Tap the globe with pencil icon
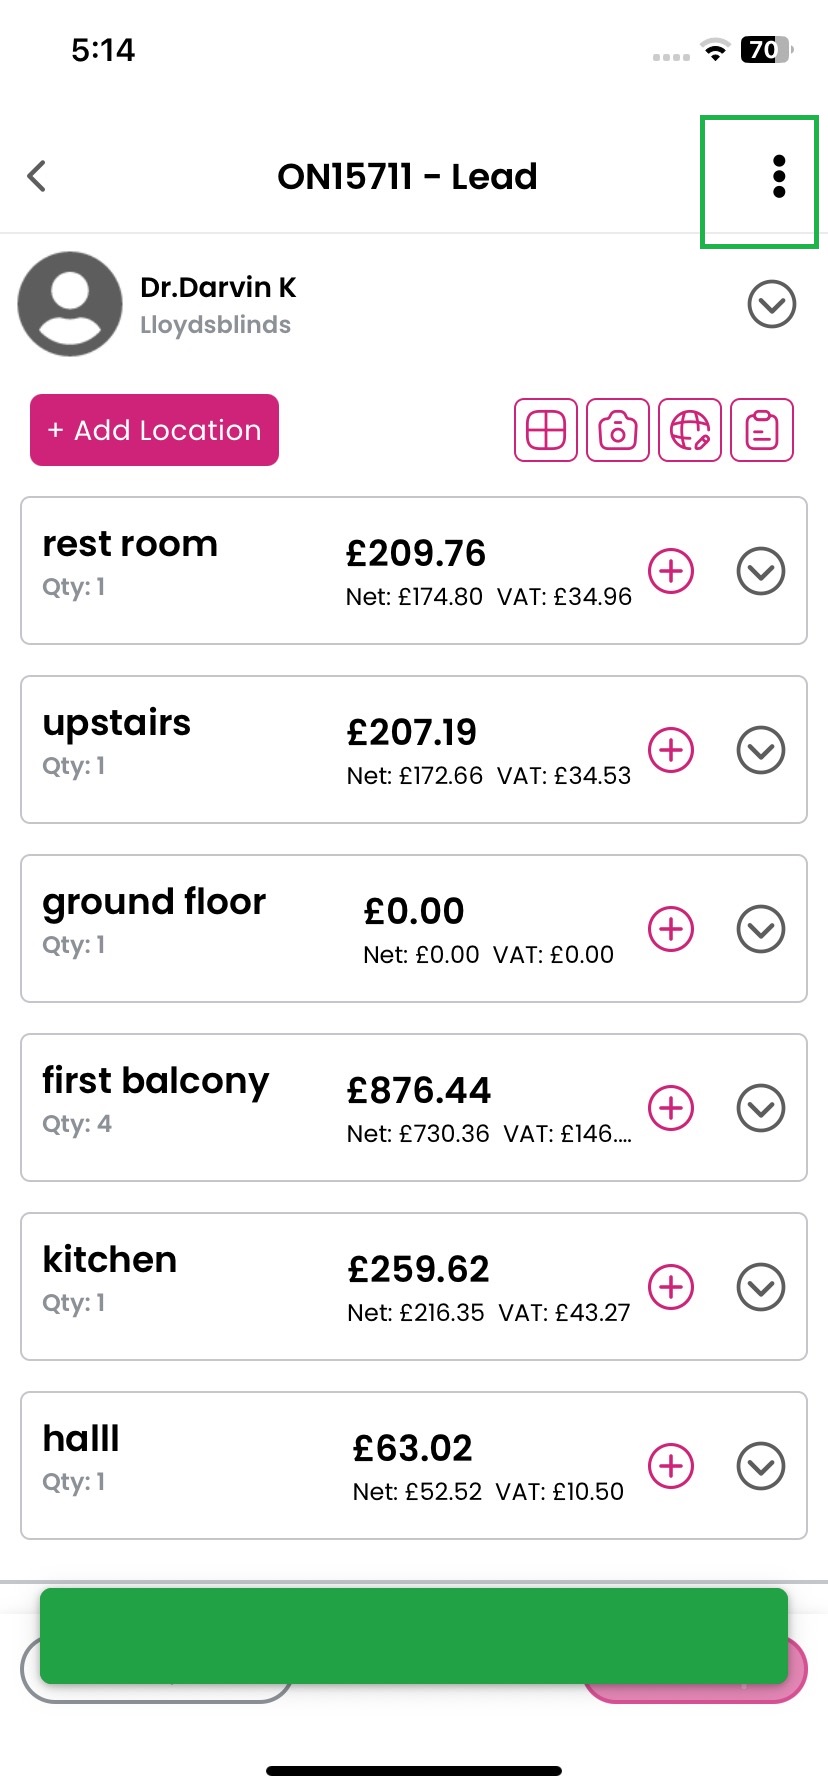Screen dimensions: 828x1792 coord(690,430)
